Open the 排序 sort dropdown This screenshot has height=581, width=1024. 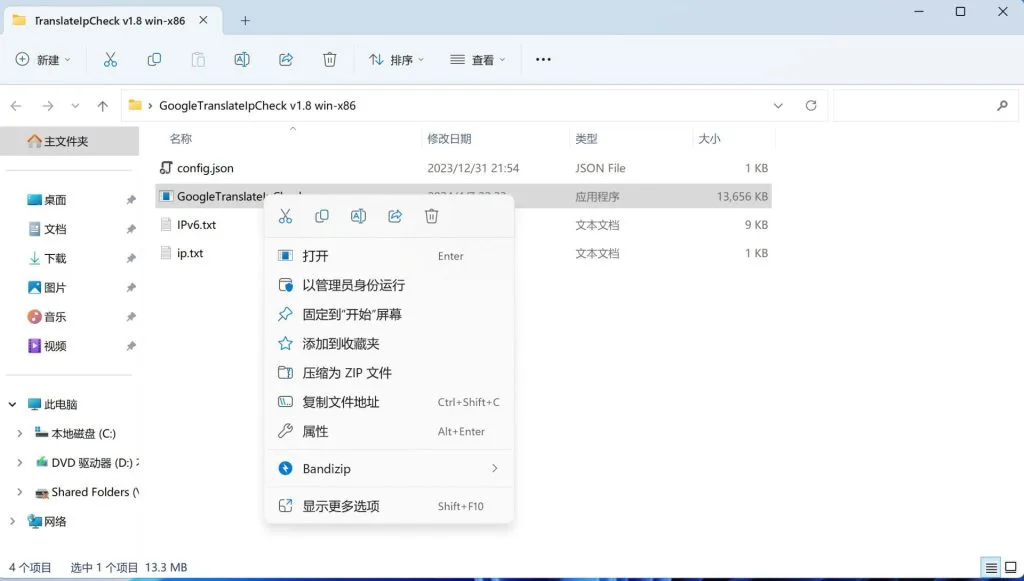[397, 60]
